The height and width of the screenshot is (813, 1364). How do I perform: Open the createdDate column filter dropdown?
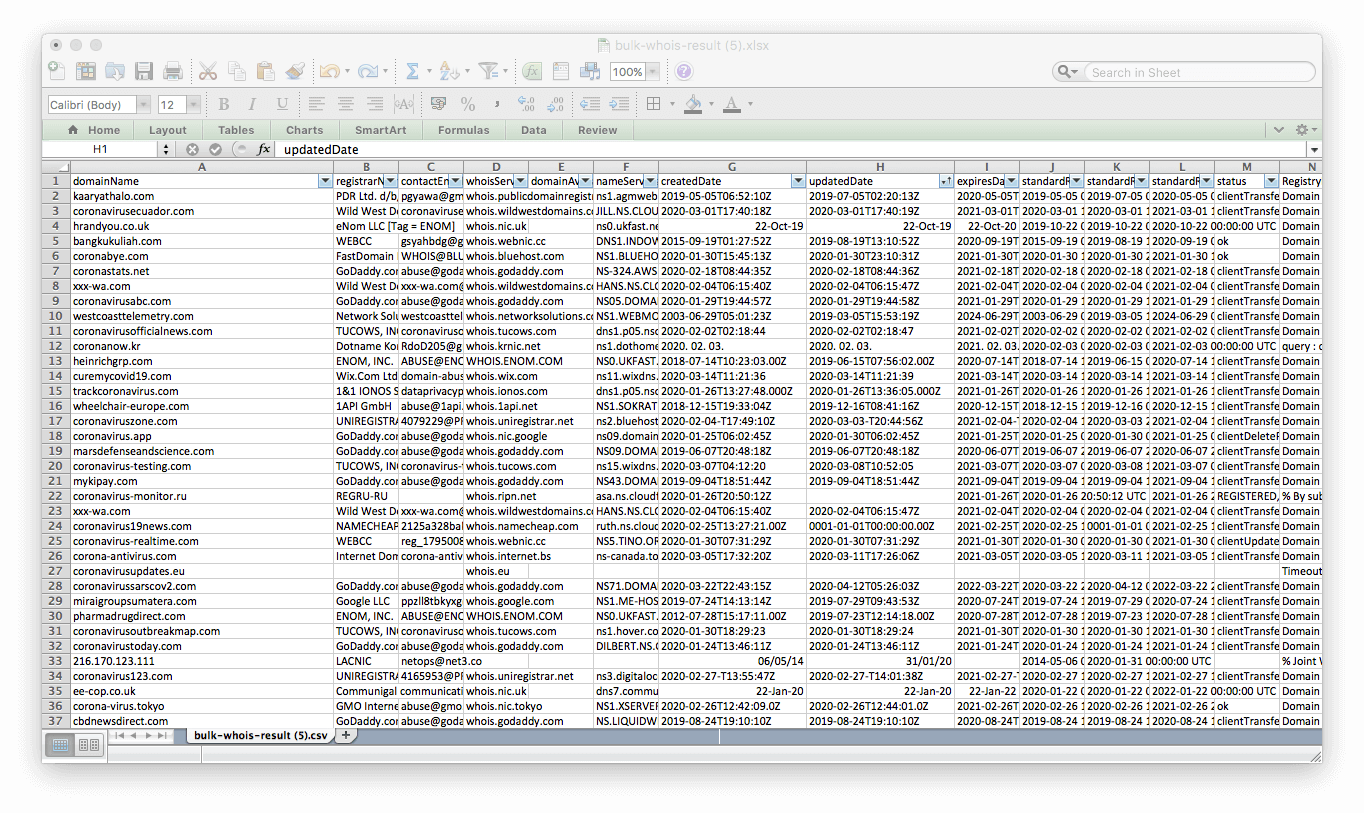point(797,181)
